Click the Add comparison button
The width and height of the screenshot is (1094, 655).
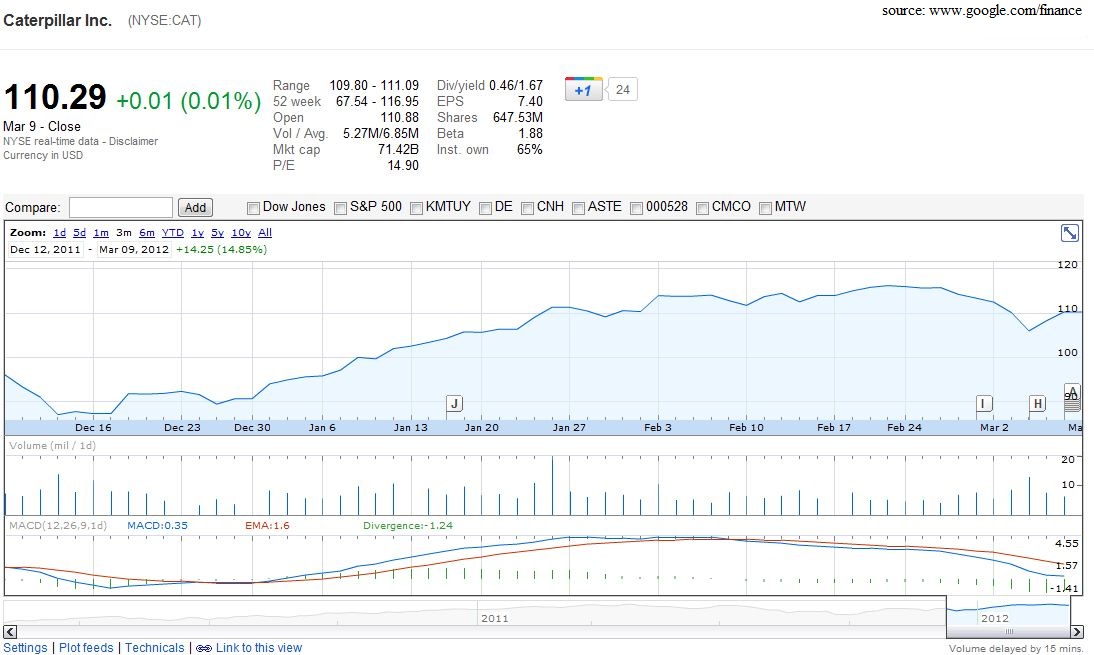pyautogui.click(x=195, y=207)
